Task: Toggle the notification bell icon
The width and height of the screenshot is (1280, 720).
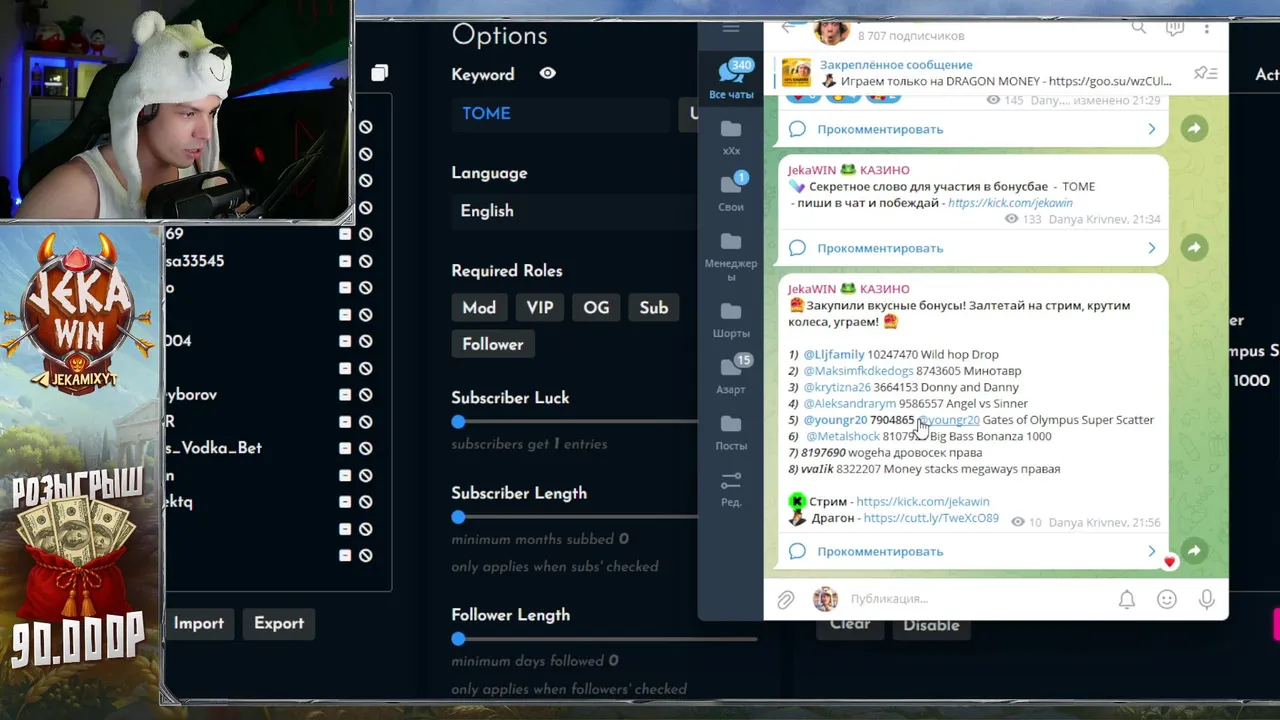Action: [x=1127, y=599]
